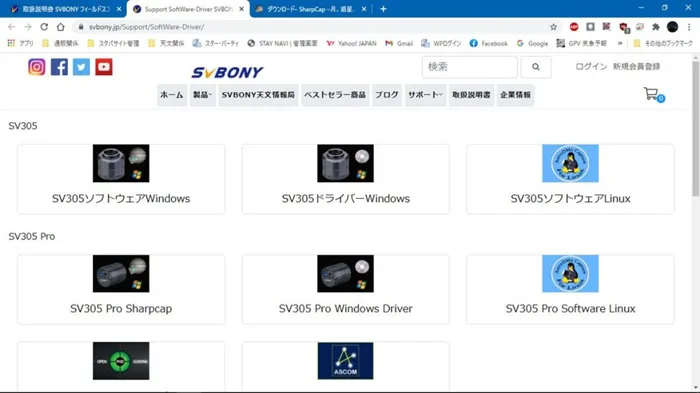Show more bookmarks with the chevron

coord(620,43)
